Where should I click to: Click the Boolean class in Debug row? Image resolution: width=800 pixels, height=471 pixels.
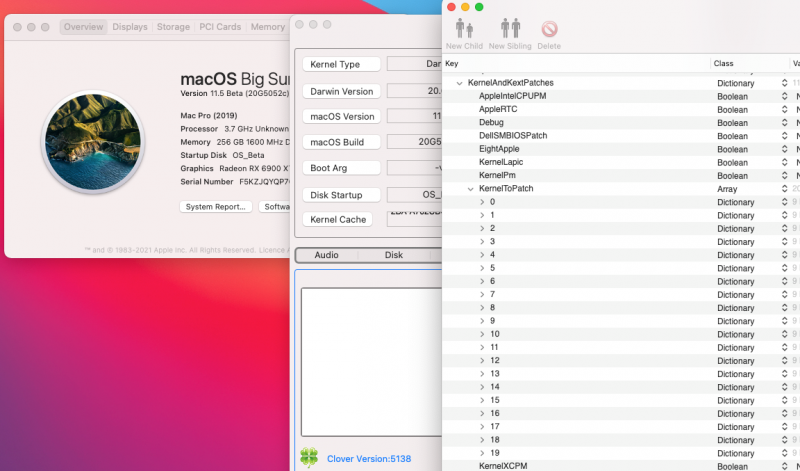[x=732, y=123]
